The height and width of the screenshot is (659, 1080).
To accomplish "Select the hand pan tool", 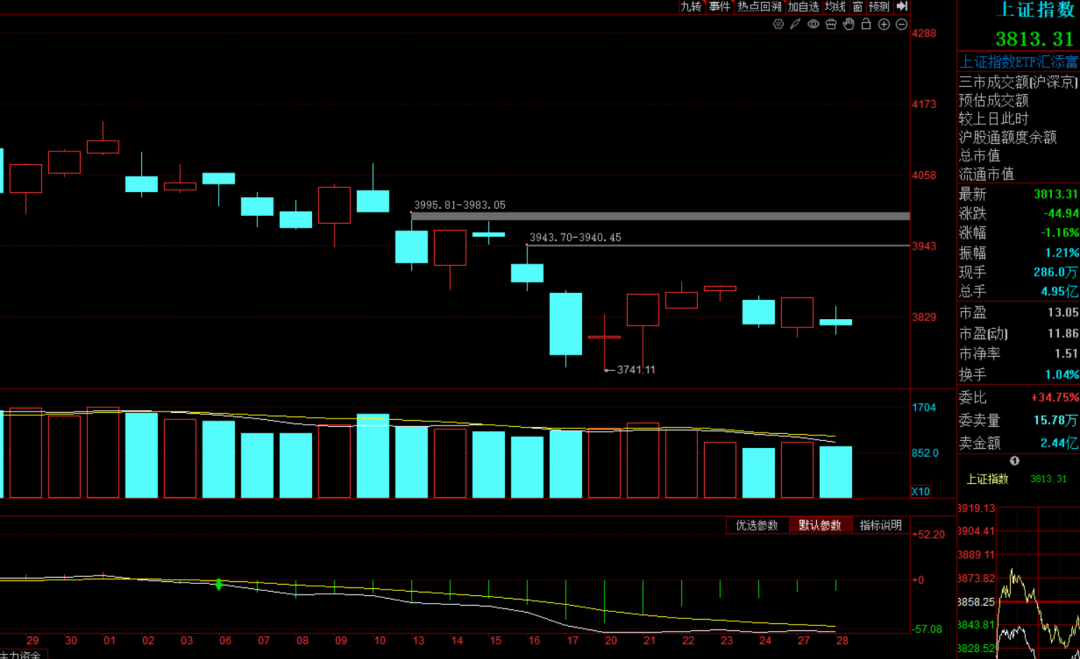I will pos(849,24).
